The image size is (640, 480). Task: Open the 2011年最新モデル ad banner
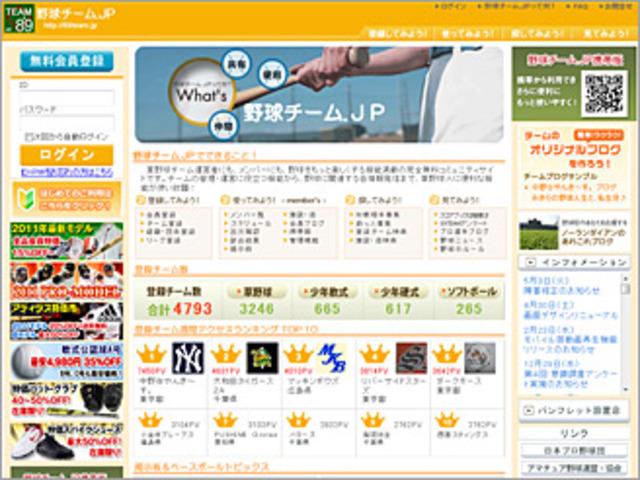pyautogui.click(x=67, y=241)
